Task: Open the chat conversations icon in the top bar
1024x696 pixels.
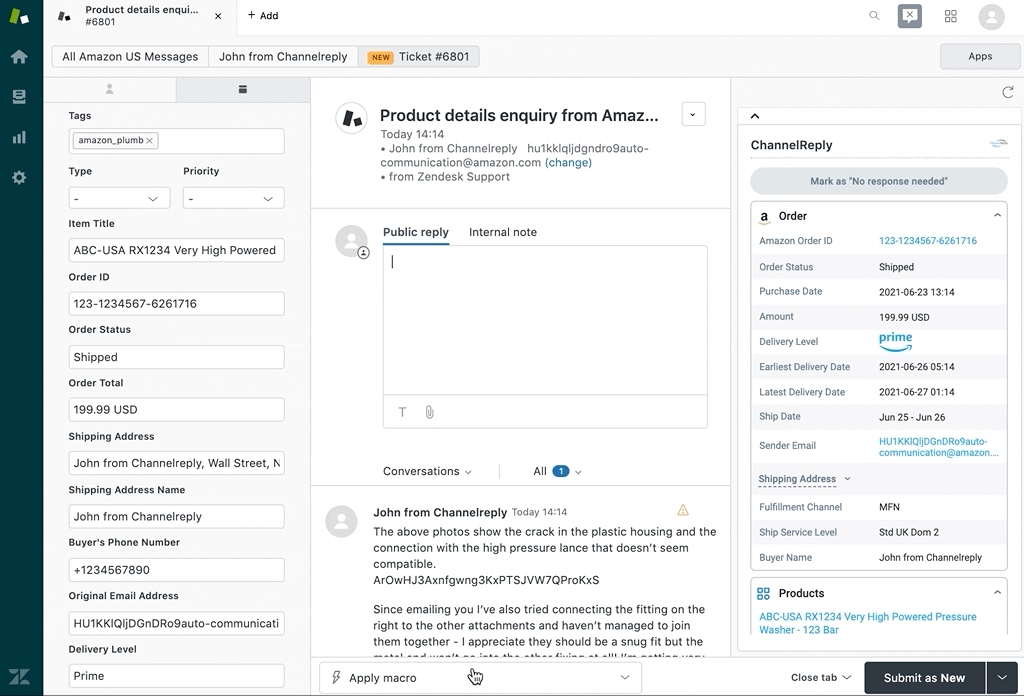Action: point(910,16)
